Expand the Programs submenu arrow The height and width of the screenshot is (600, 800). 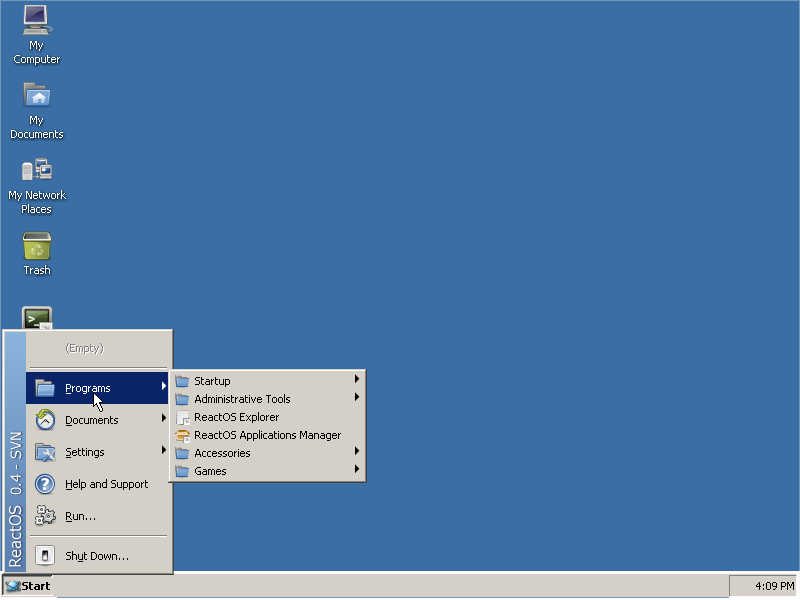coord(164,386)
